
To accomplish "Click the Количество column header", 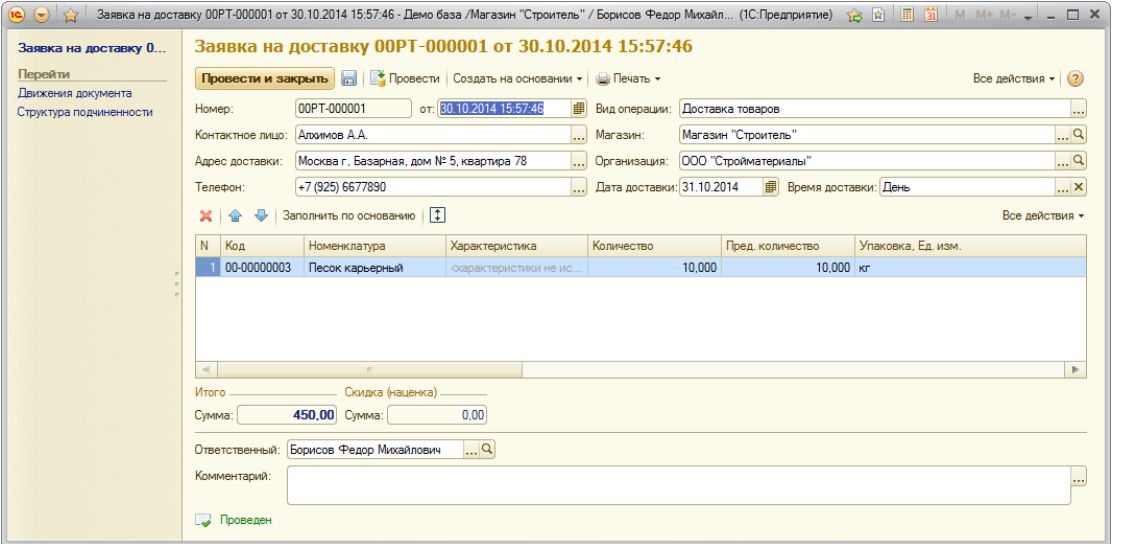I will [655, 246].
